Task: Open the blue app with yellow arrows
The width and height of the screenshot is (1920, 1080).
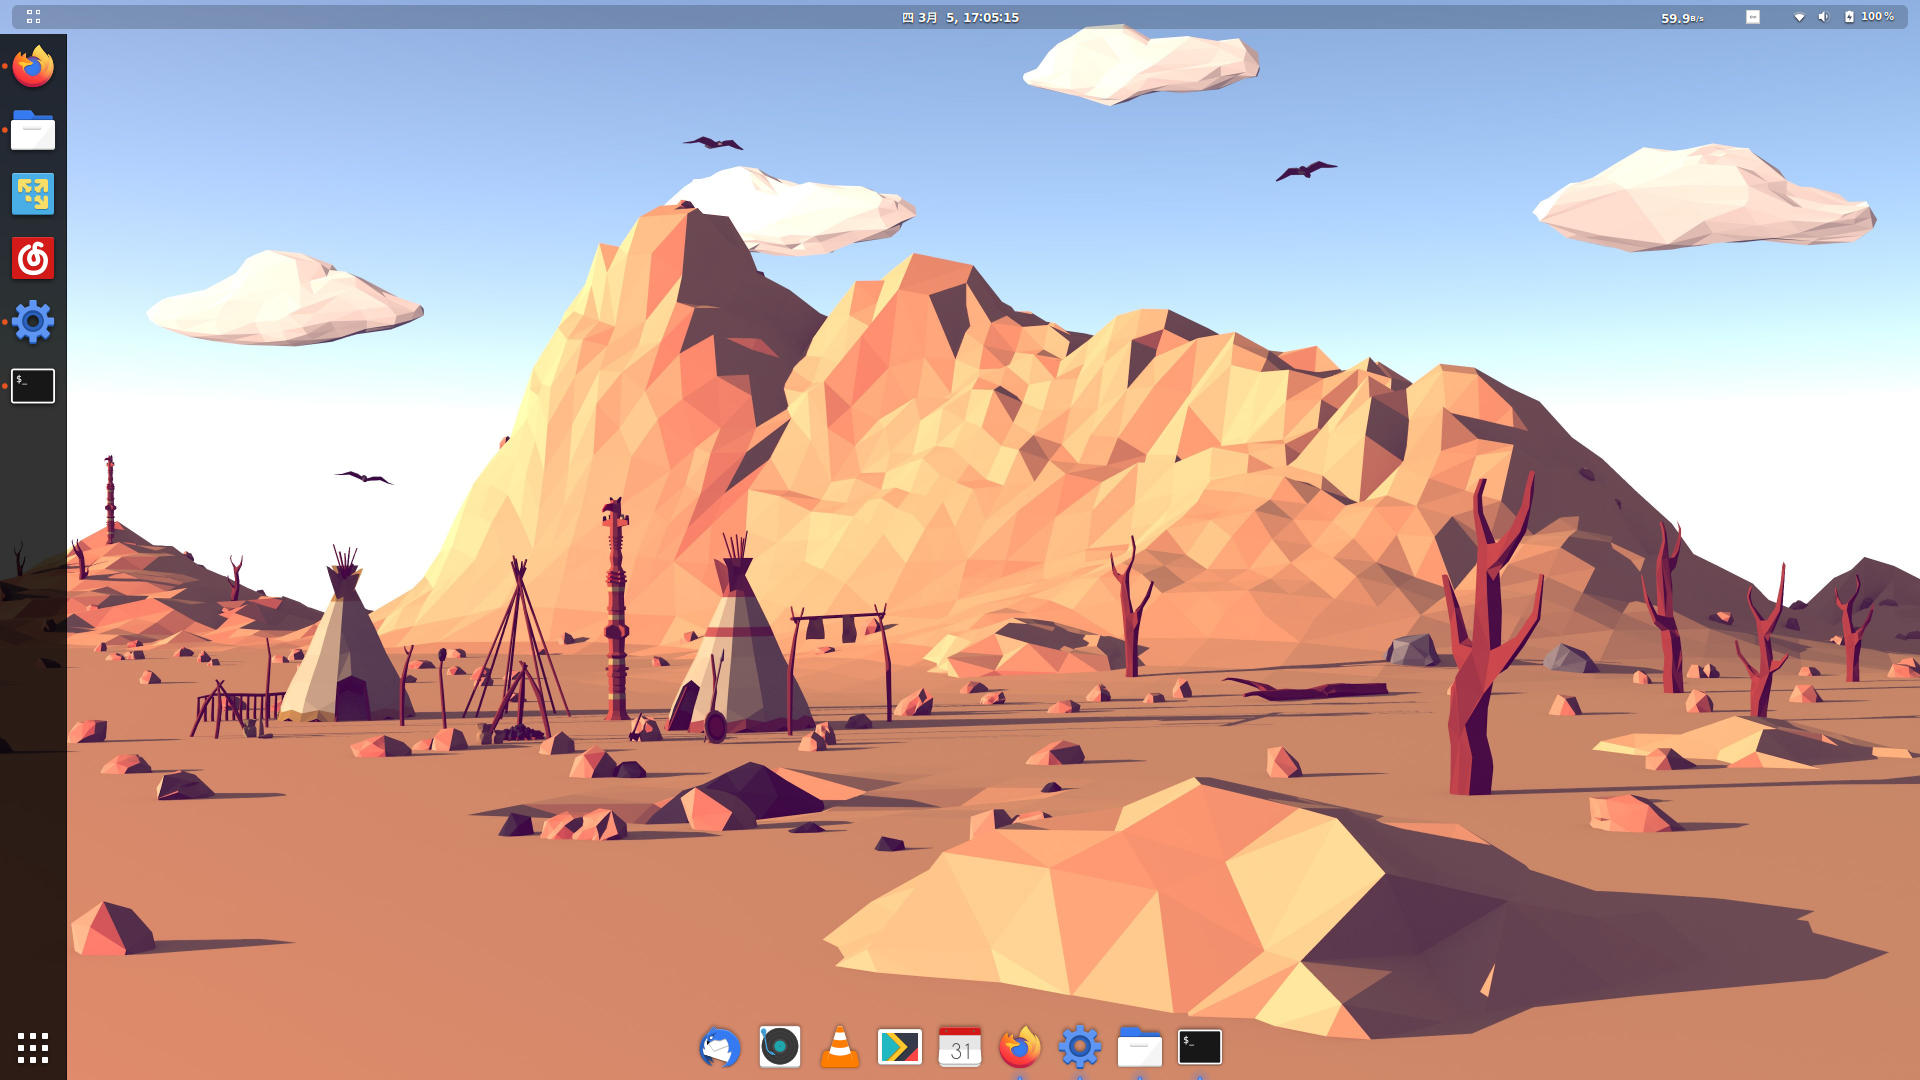Action: coord(33,194)
